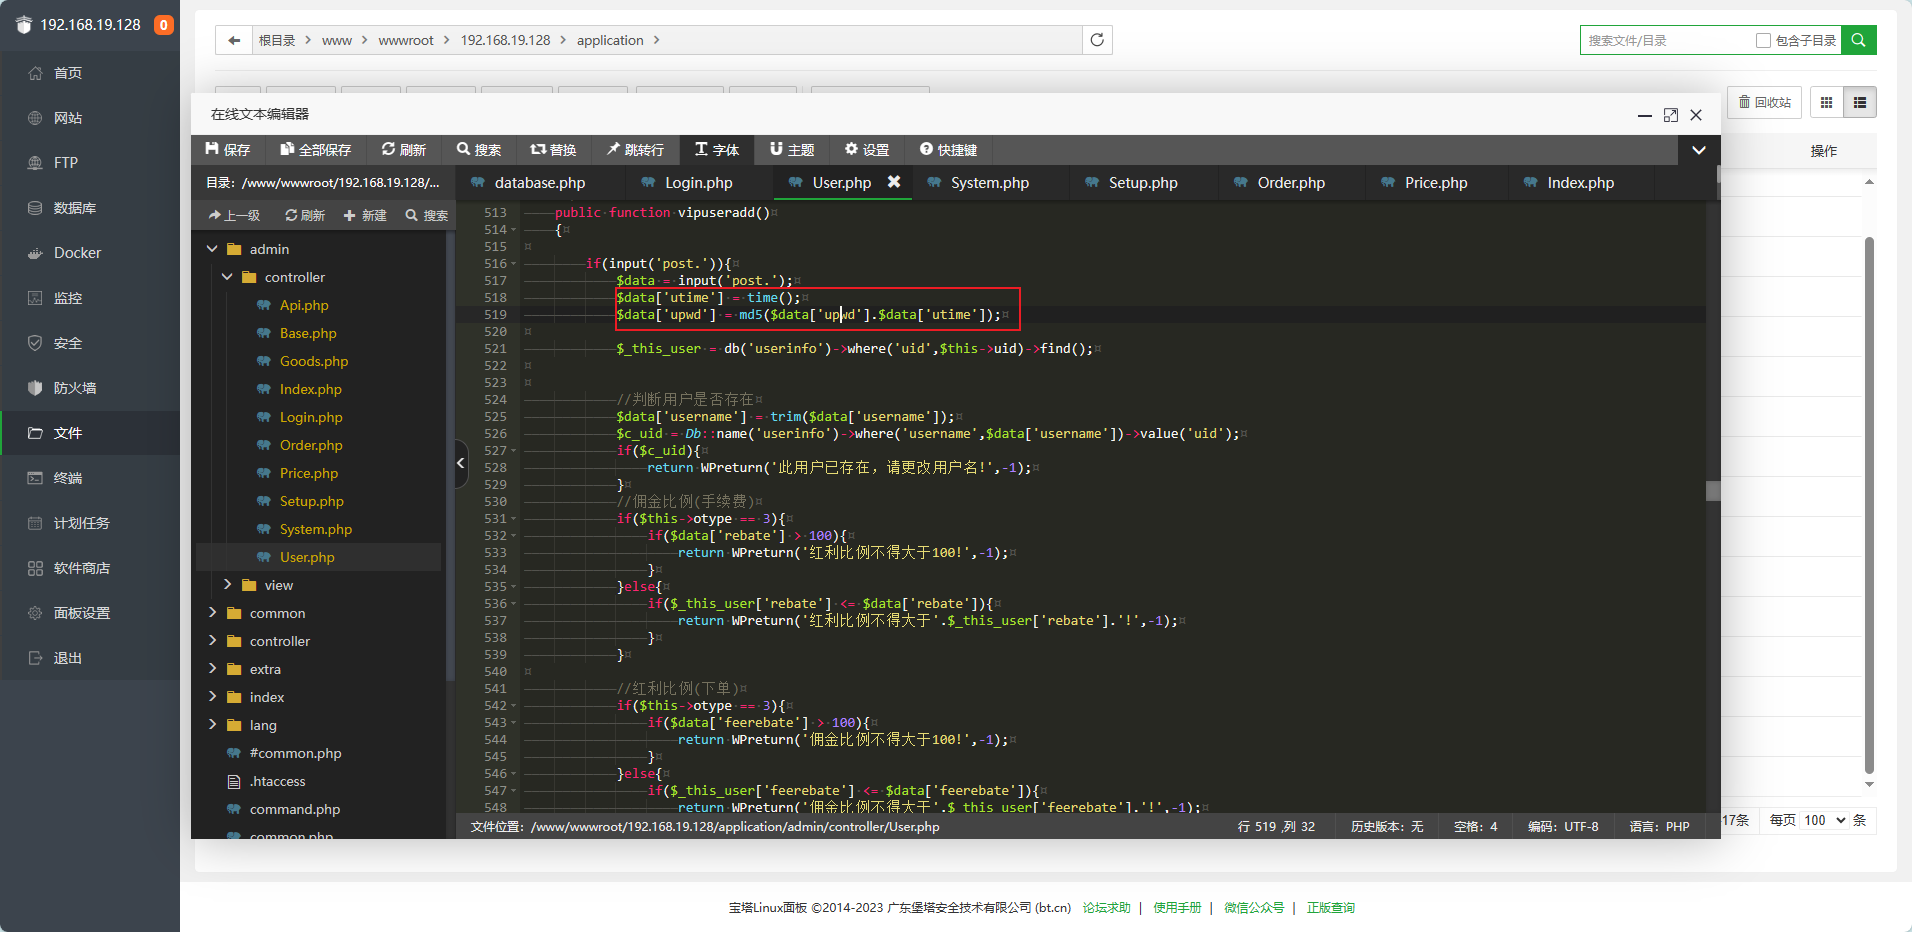Viewport: 1912px width, 932px height.
Task: Go back using the path arrow button
Action: pyautogui.click(x=234, y=40)
